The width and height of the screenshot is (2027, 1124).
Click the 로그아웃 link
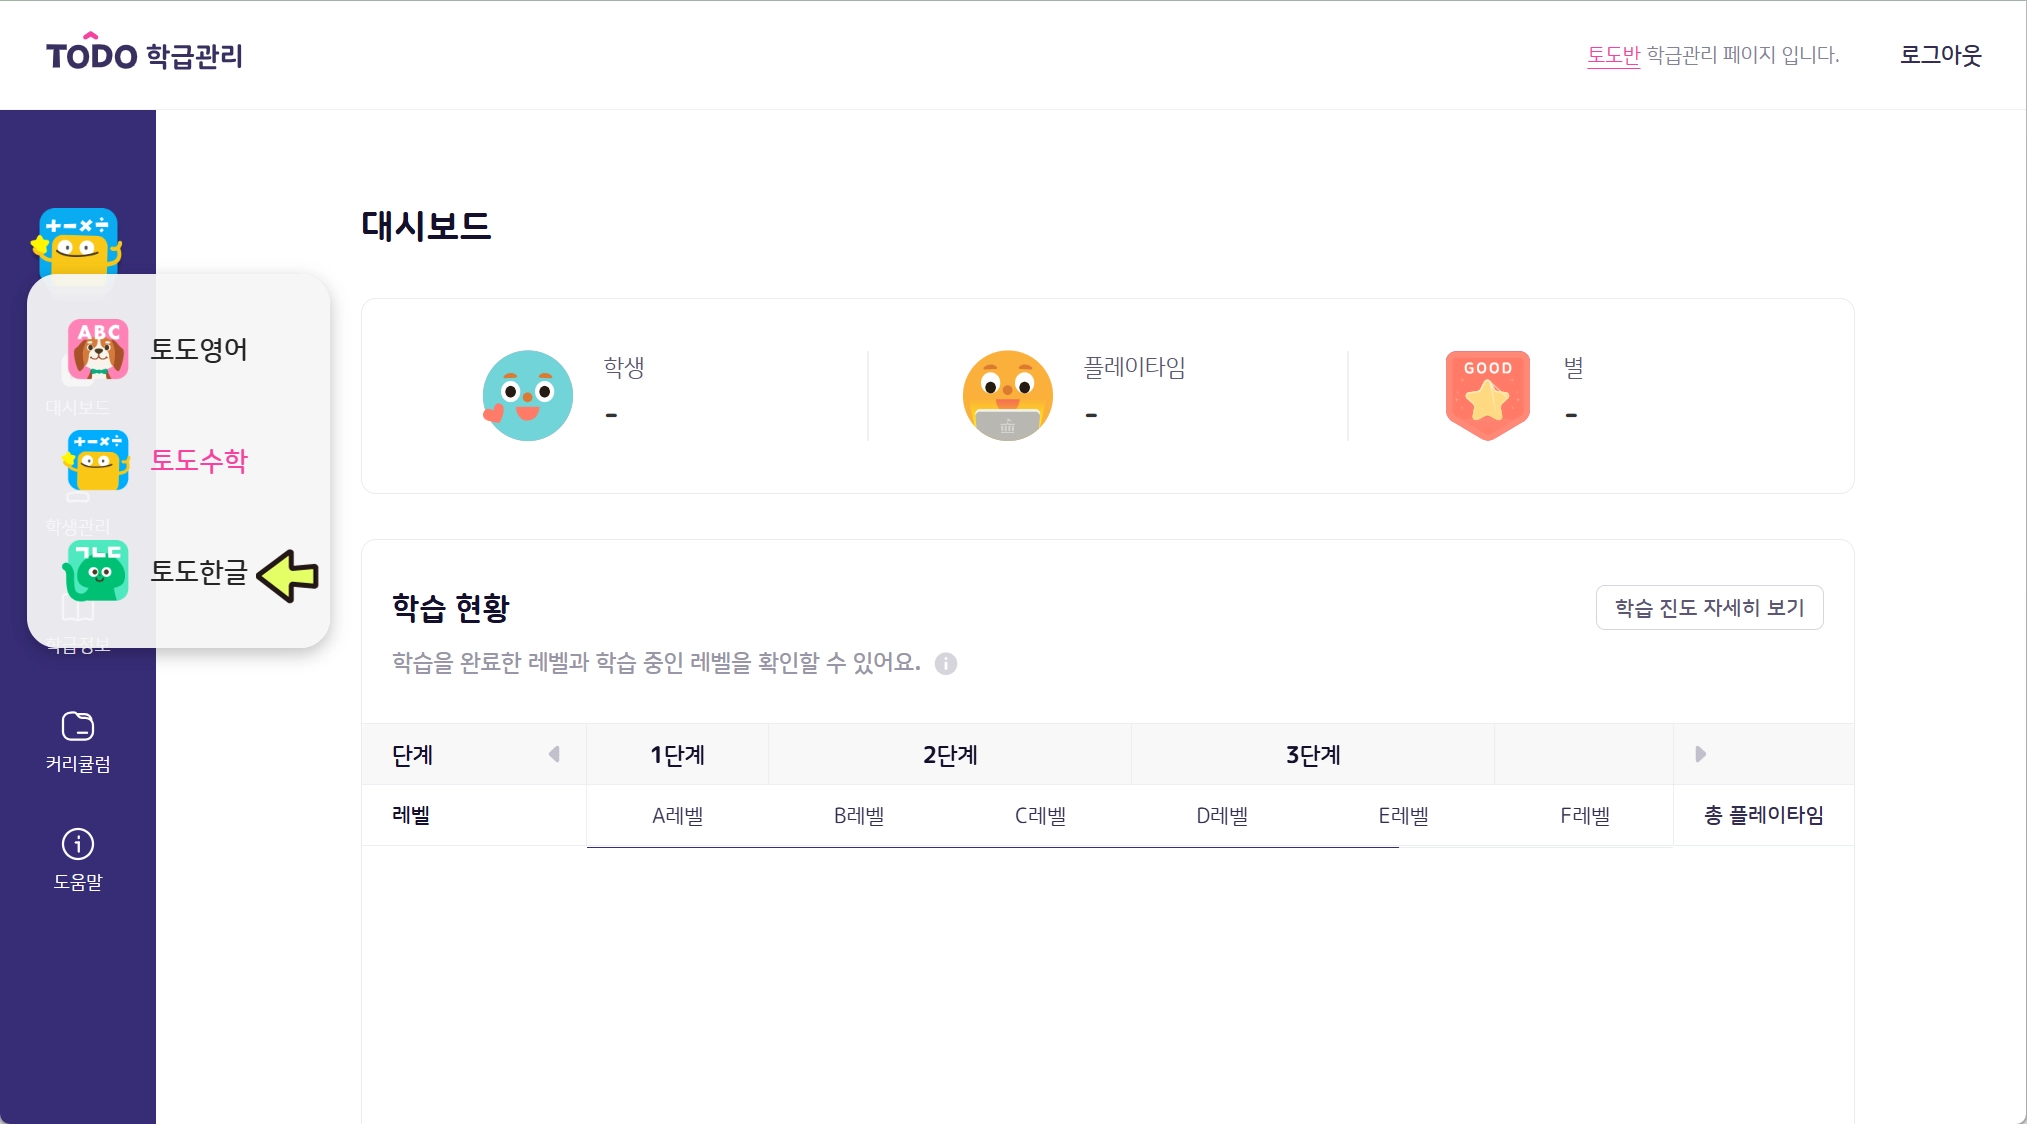click(1940, 55)
